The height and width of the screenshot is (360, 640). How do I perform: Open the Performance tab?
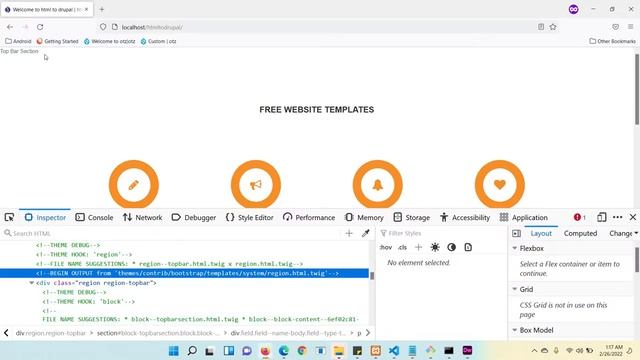pos(309,217)
